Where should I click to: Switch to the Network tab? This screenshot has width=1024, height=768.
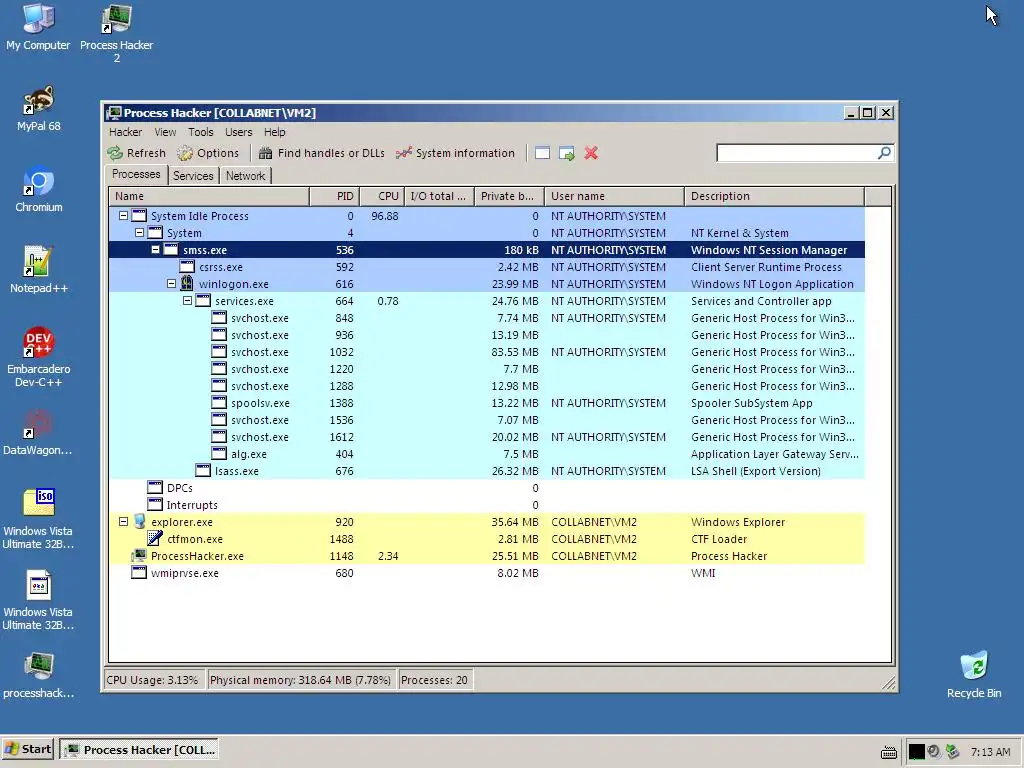click(x=245, y=176)
